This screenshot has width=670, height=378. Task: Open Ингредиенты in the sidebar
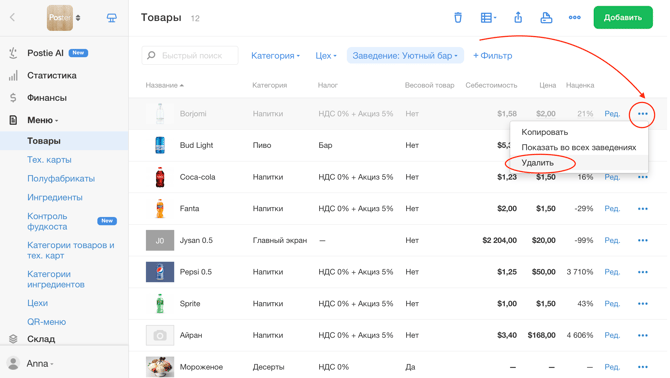coord(55,197)
